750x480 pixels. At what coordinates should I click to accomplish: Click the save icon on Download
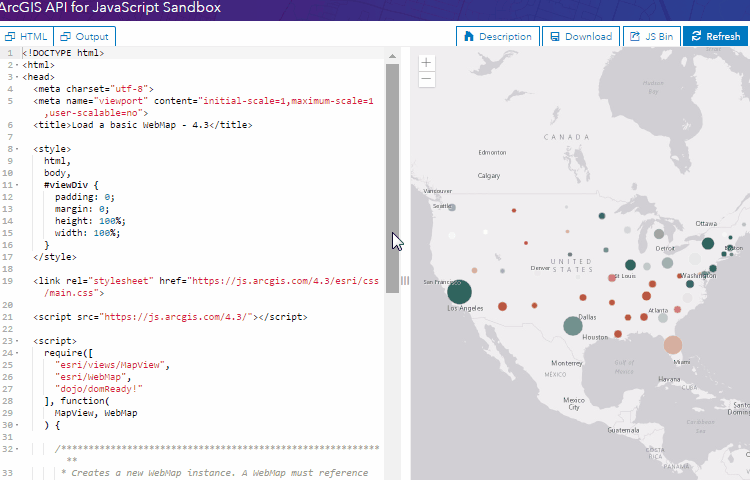(555, 36)
